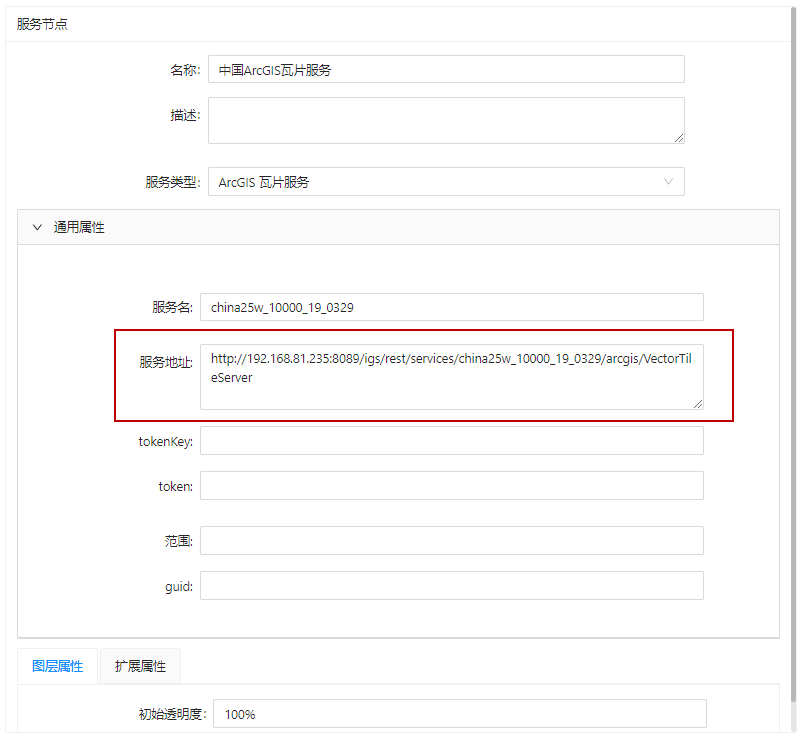Click the tokenKey input field

coord(452,441)
